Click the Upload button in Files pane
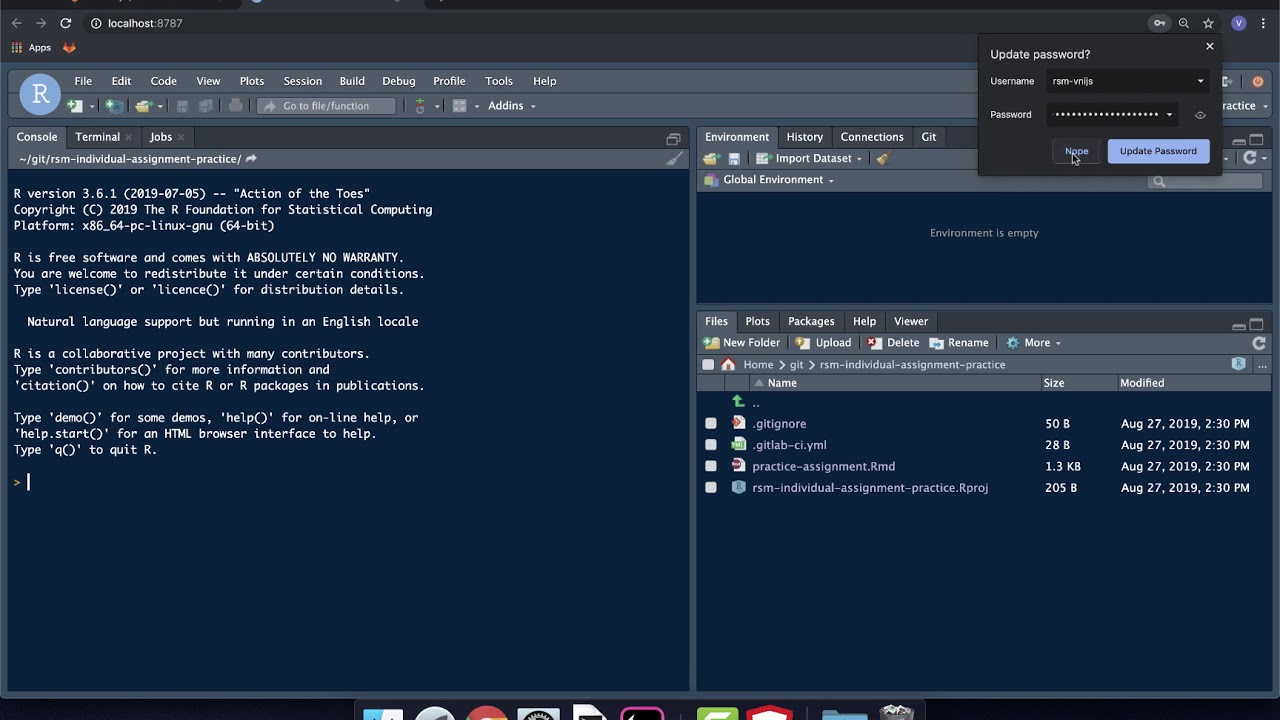This screenshot has height=720, width=1280. pos(823,343)
